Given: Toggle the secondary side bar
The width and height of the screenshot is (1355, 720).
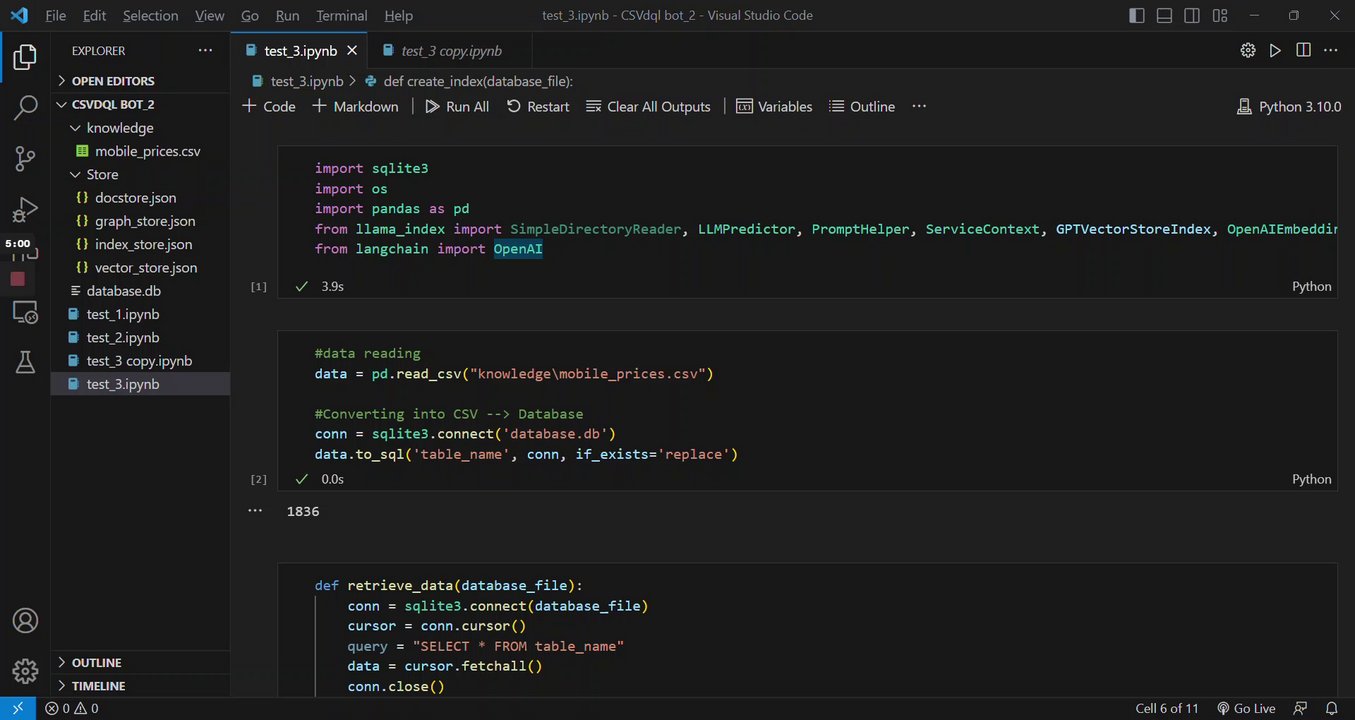Looking at the screenshot, I should pos(1191,15).
